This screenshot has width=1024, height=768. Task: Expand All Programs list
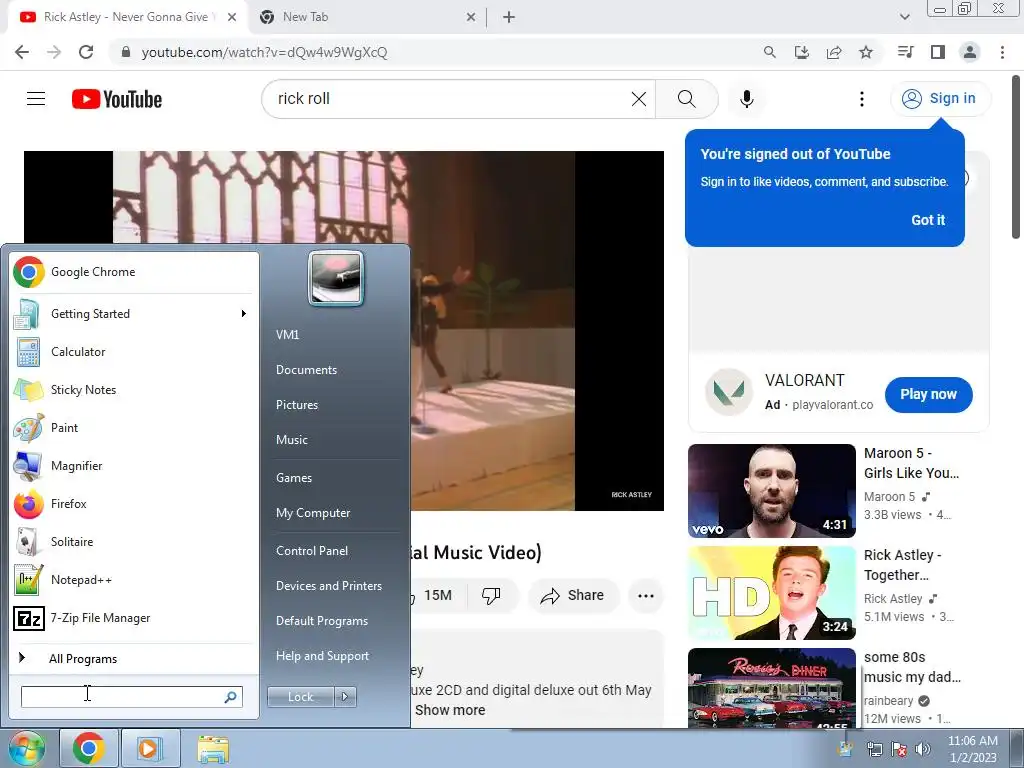[134, 658]
